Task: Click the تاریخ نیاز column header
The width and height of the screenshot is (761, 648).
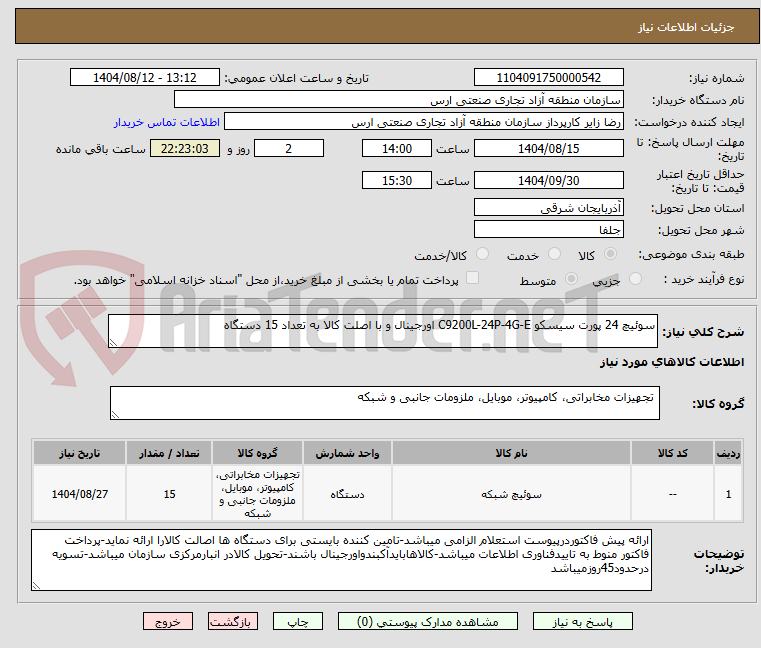Action: pos(80,453)
